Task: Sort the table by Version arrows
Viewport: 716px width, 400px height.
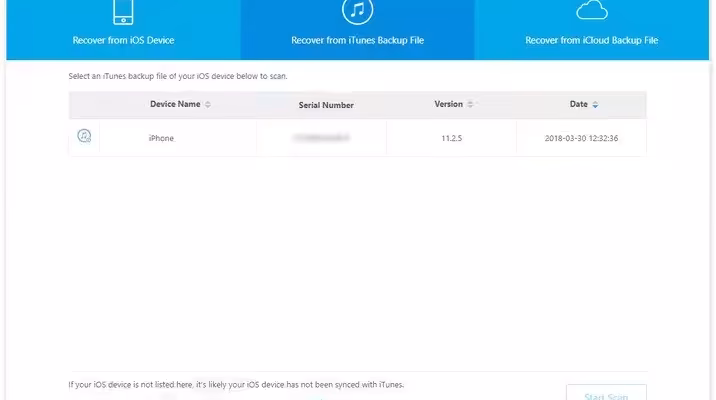Action: pos(470,105)
